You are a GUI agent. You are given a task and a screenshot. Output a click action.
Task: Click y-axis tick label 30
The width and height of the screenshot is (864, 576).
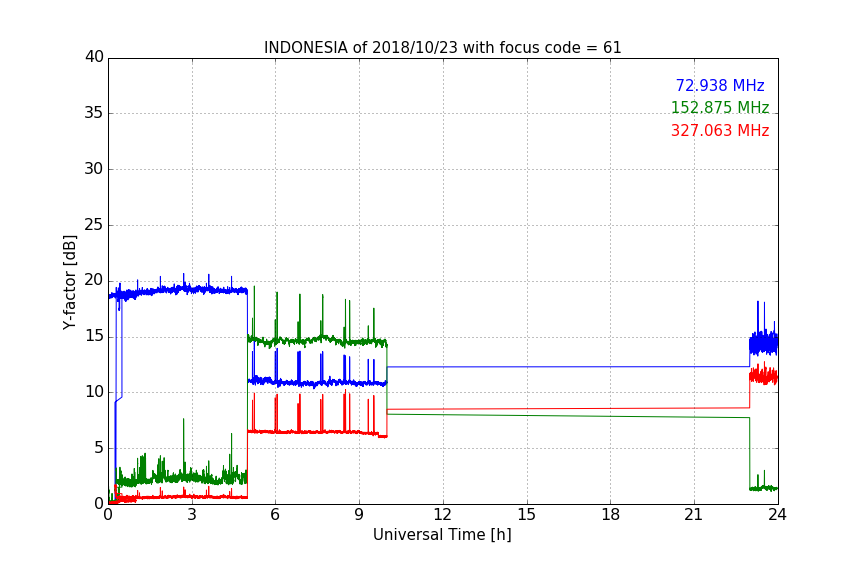click(x=94, y=169)
